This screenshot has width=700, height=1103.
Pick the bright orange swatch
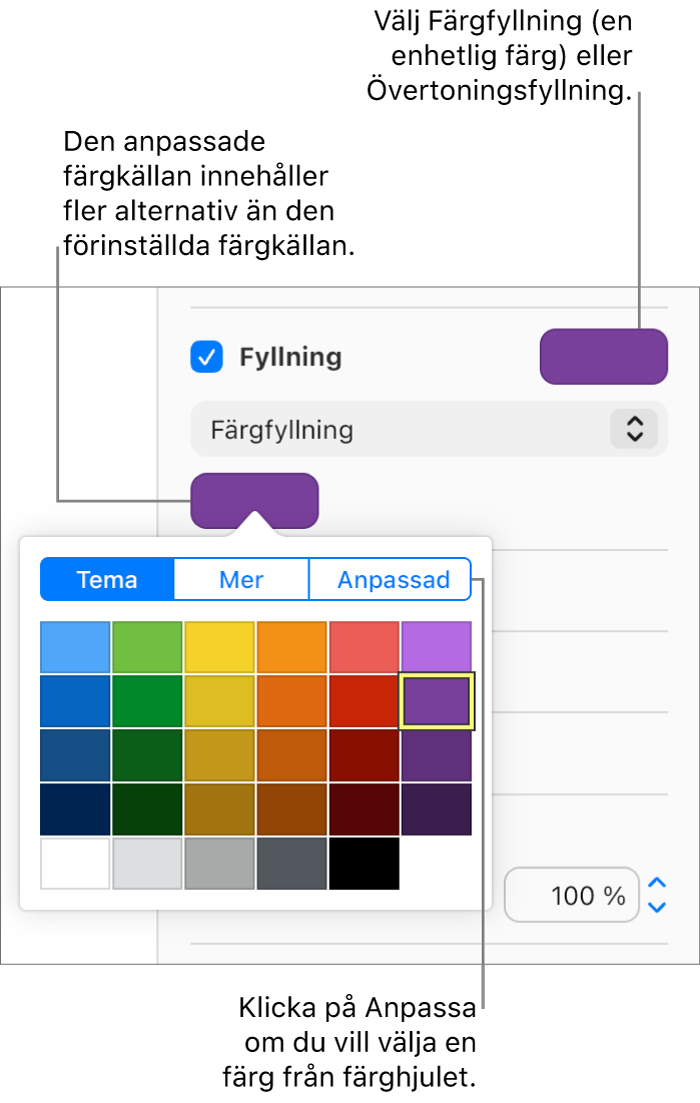(292, 647)
